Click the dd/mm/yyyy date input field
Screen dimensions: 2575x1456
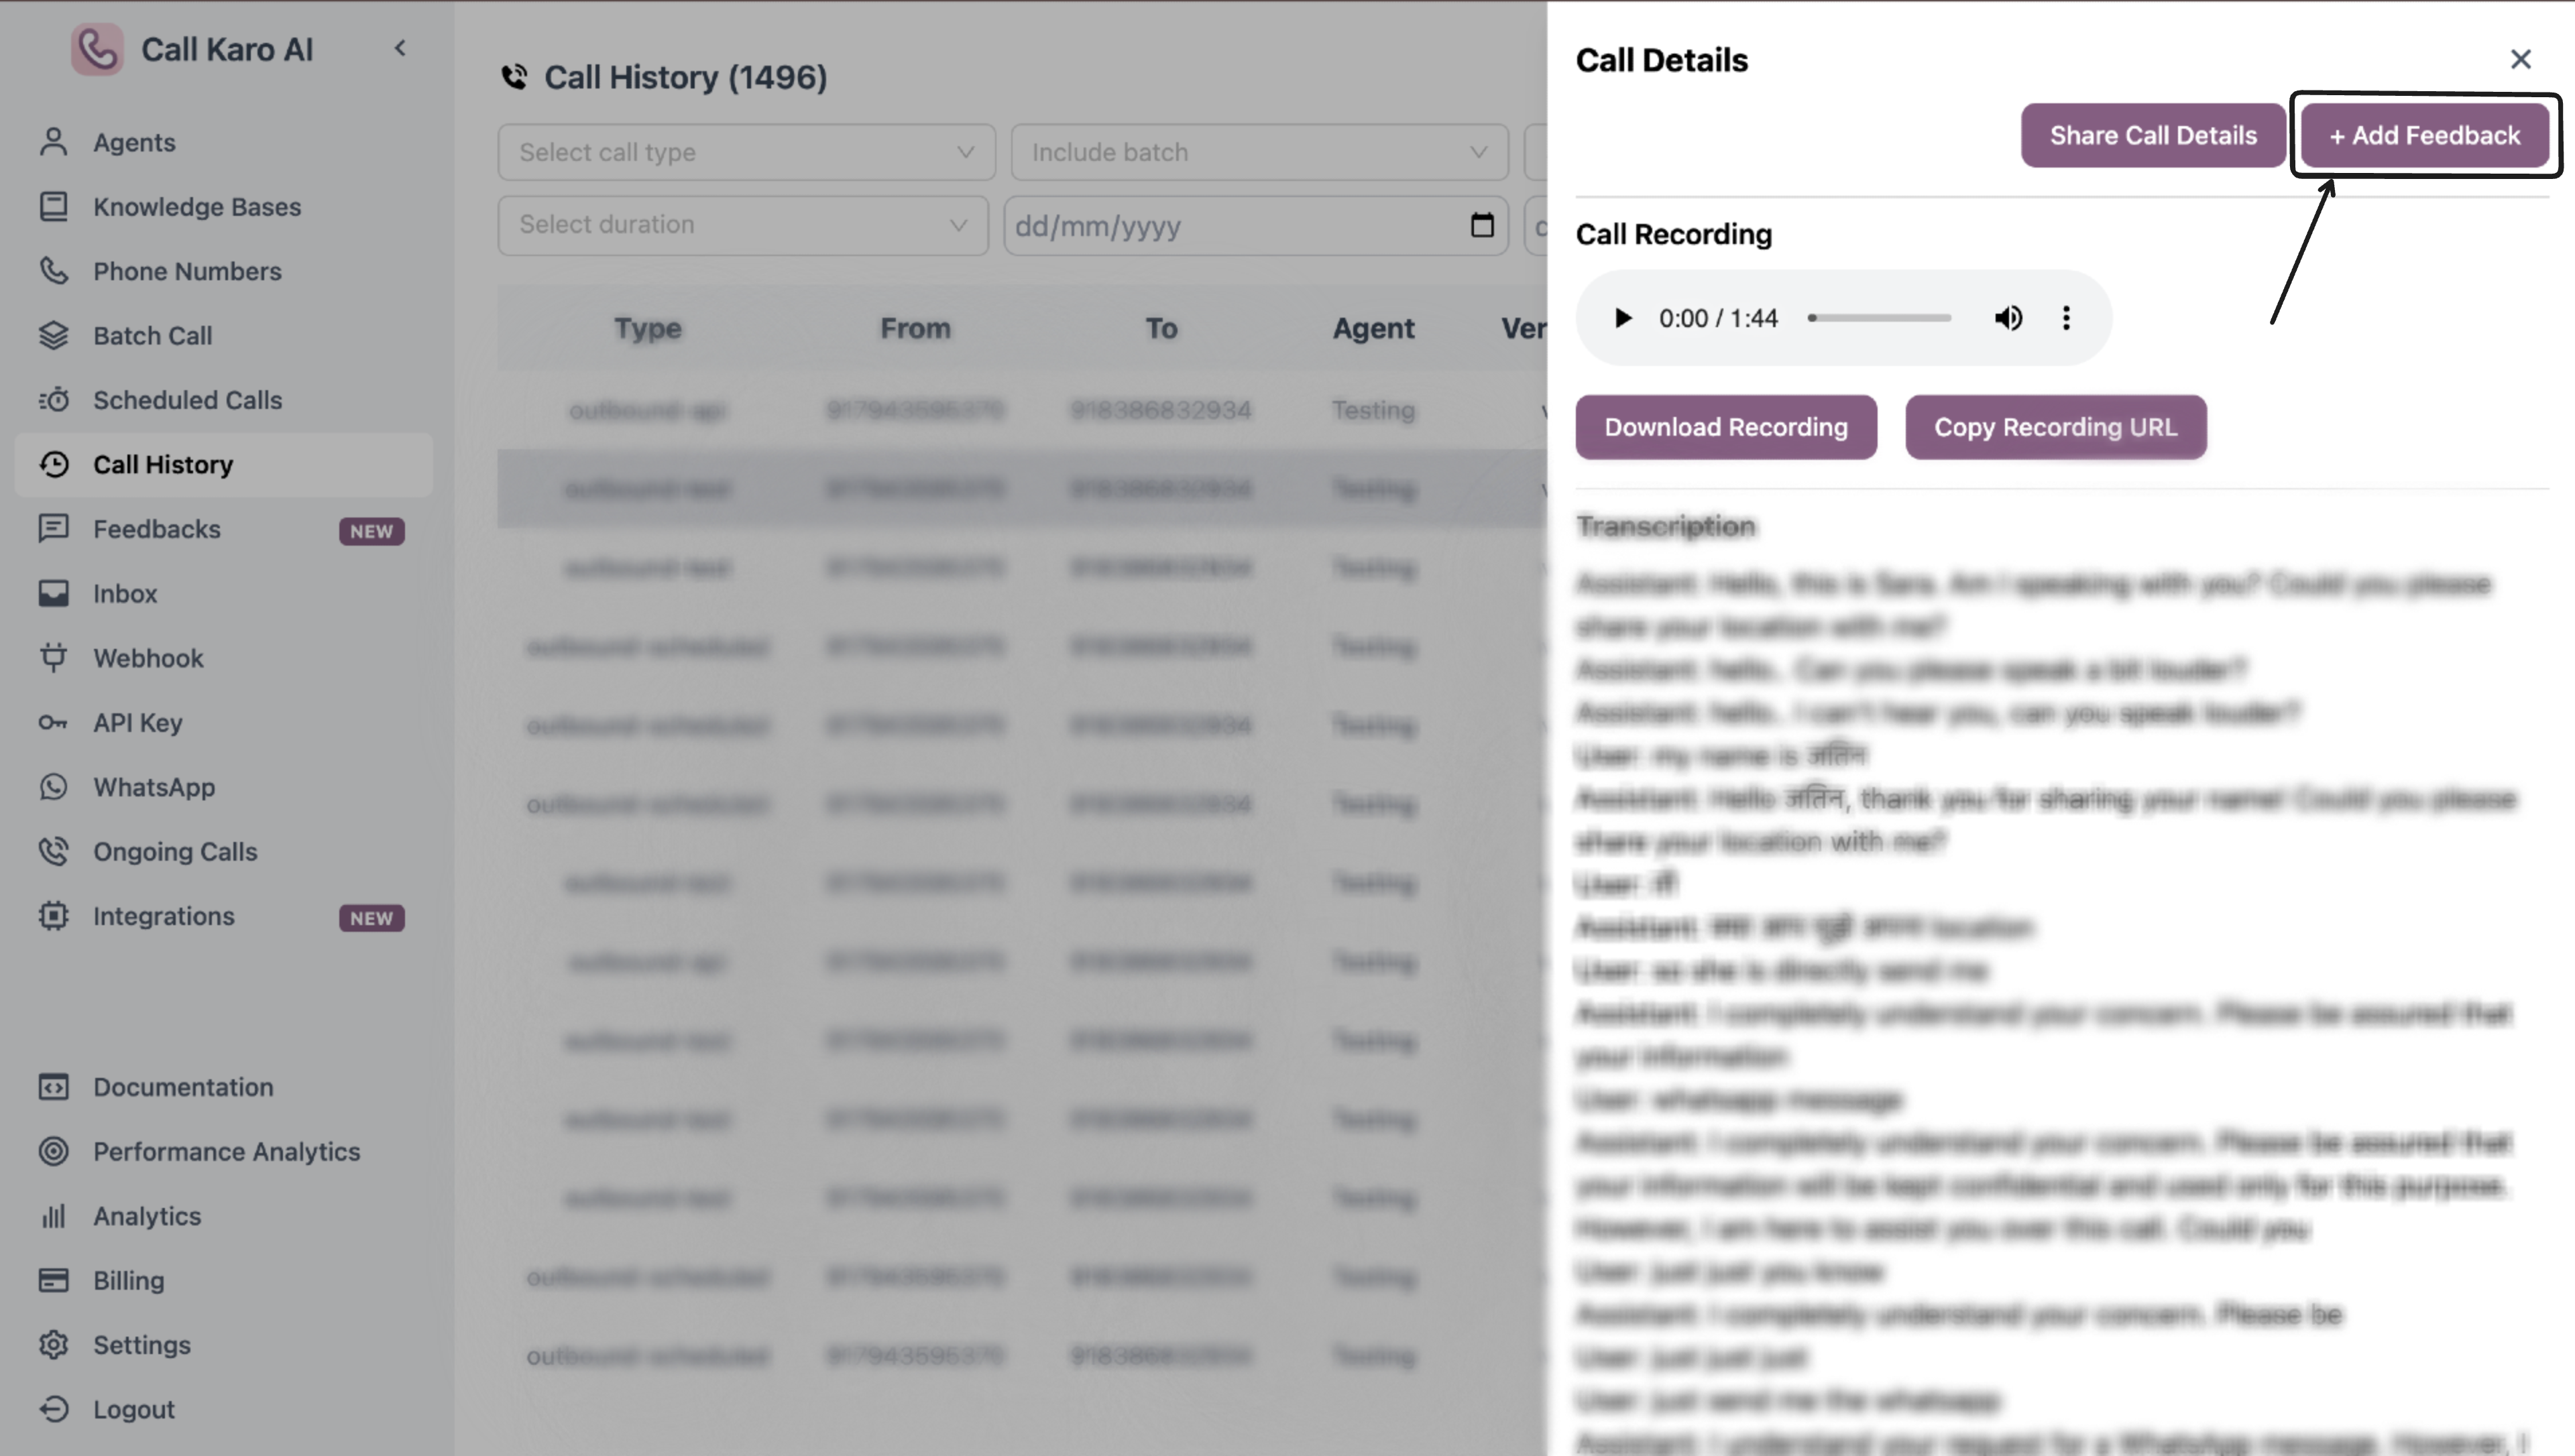(1230, 226)
